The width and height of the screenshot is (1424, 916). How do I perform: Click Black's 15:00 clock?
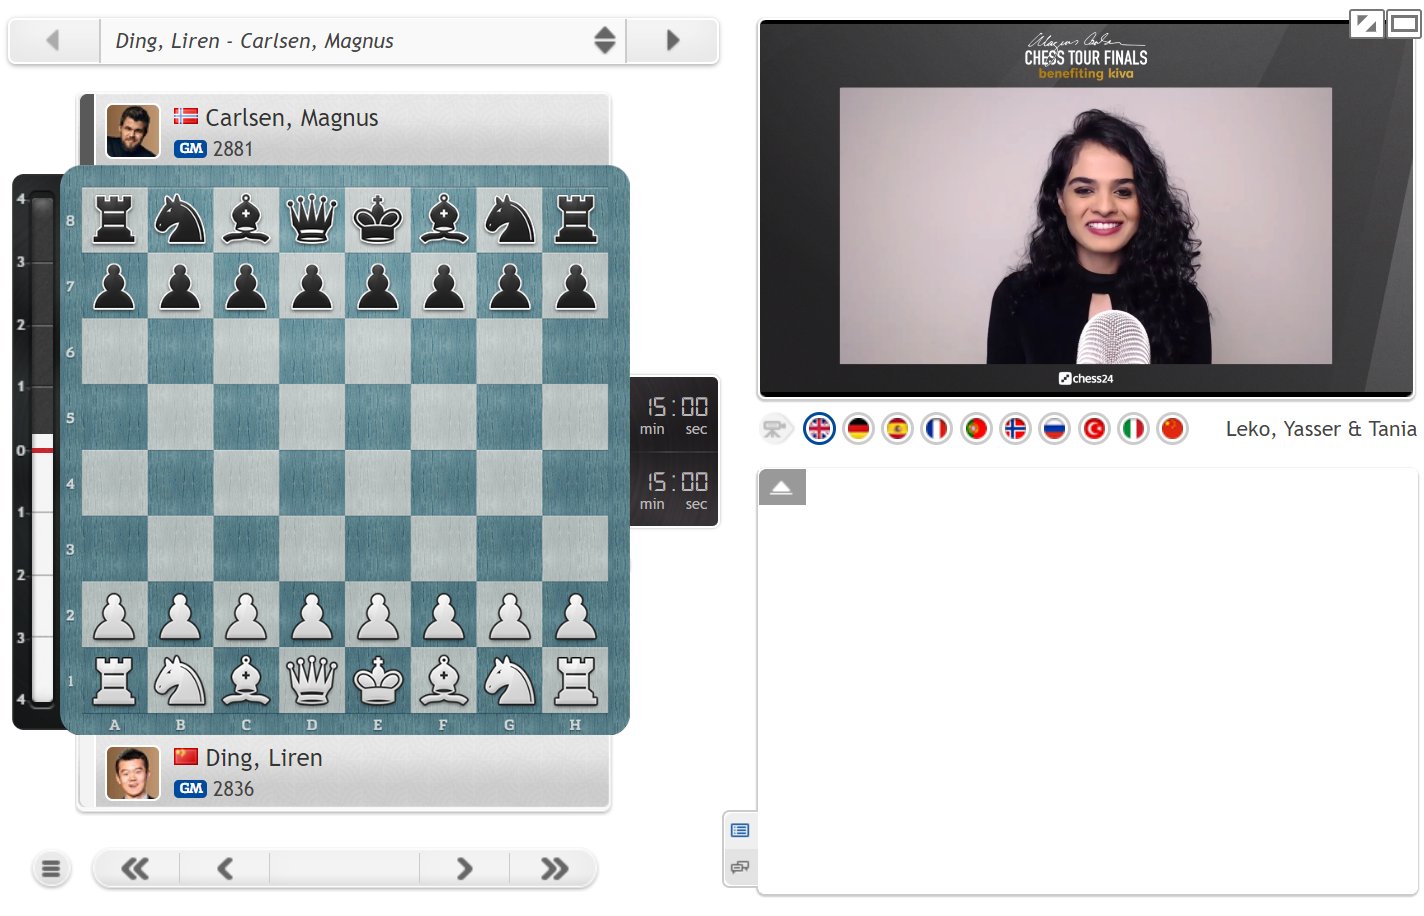[675, 415]
